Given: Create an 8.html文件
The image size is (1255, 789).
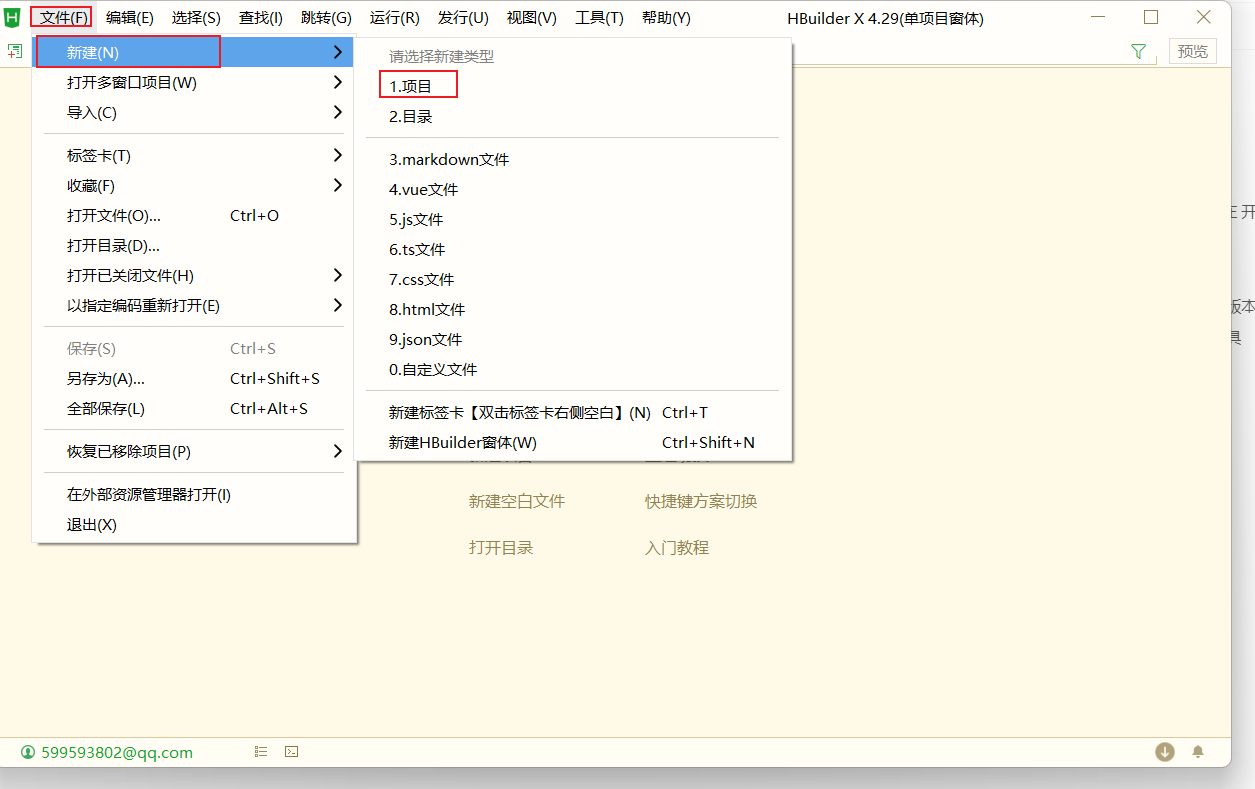Looking at the screenshot, I should [x=573, y=309].
